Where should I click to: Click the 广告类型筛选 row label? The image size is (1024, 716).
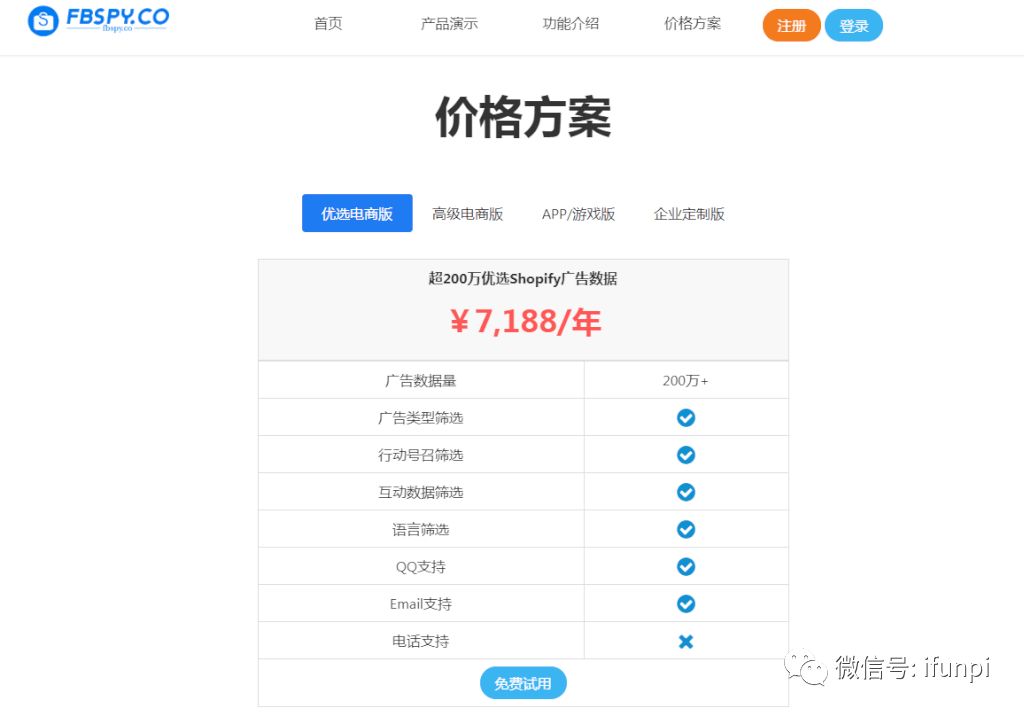(x=421, y=417)
